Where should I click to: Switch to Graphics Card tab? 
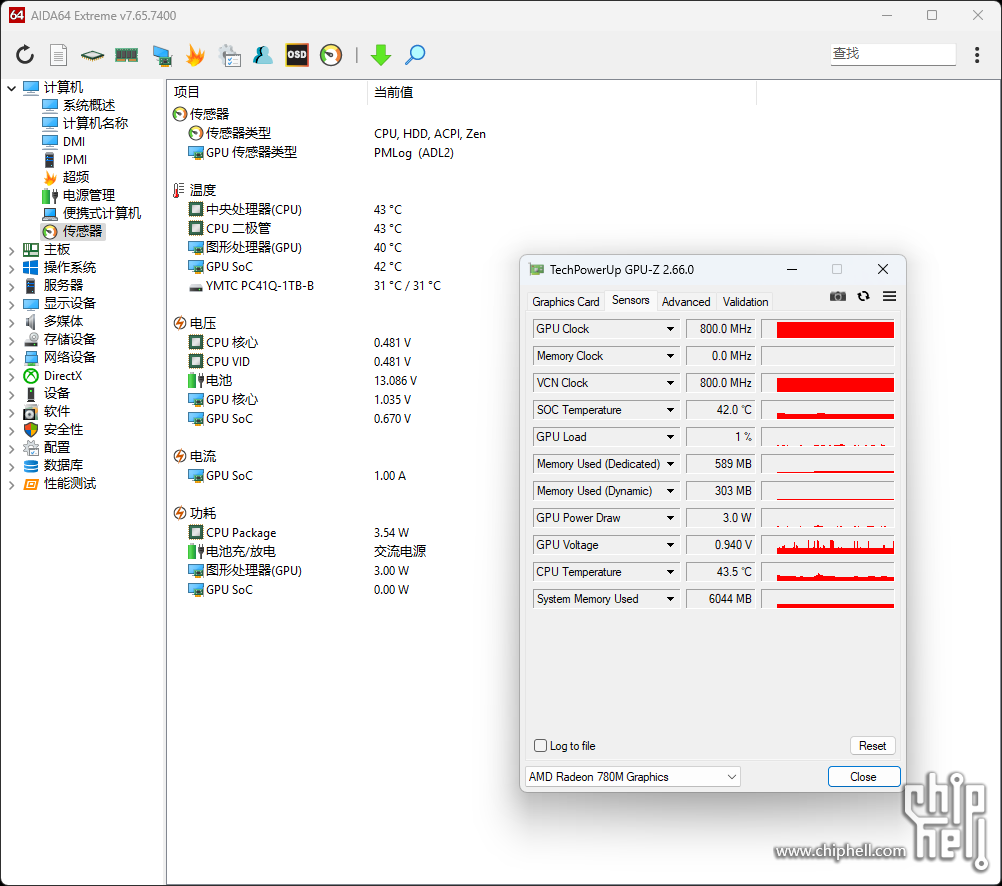tap(566, 302)
